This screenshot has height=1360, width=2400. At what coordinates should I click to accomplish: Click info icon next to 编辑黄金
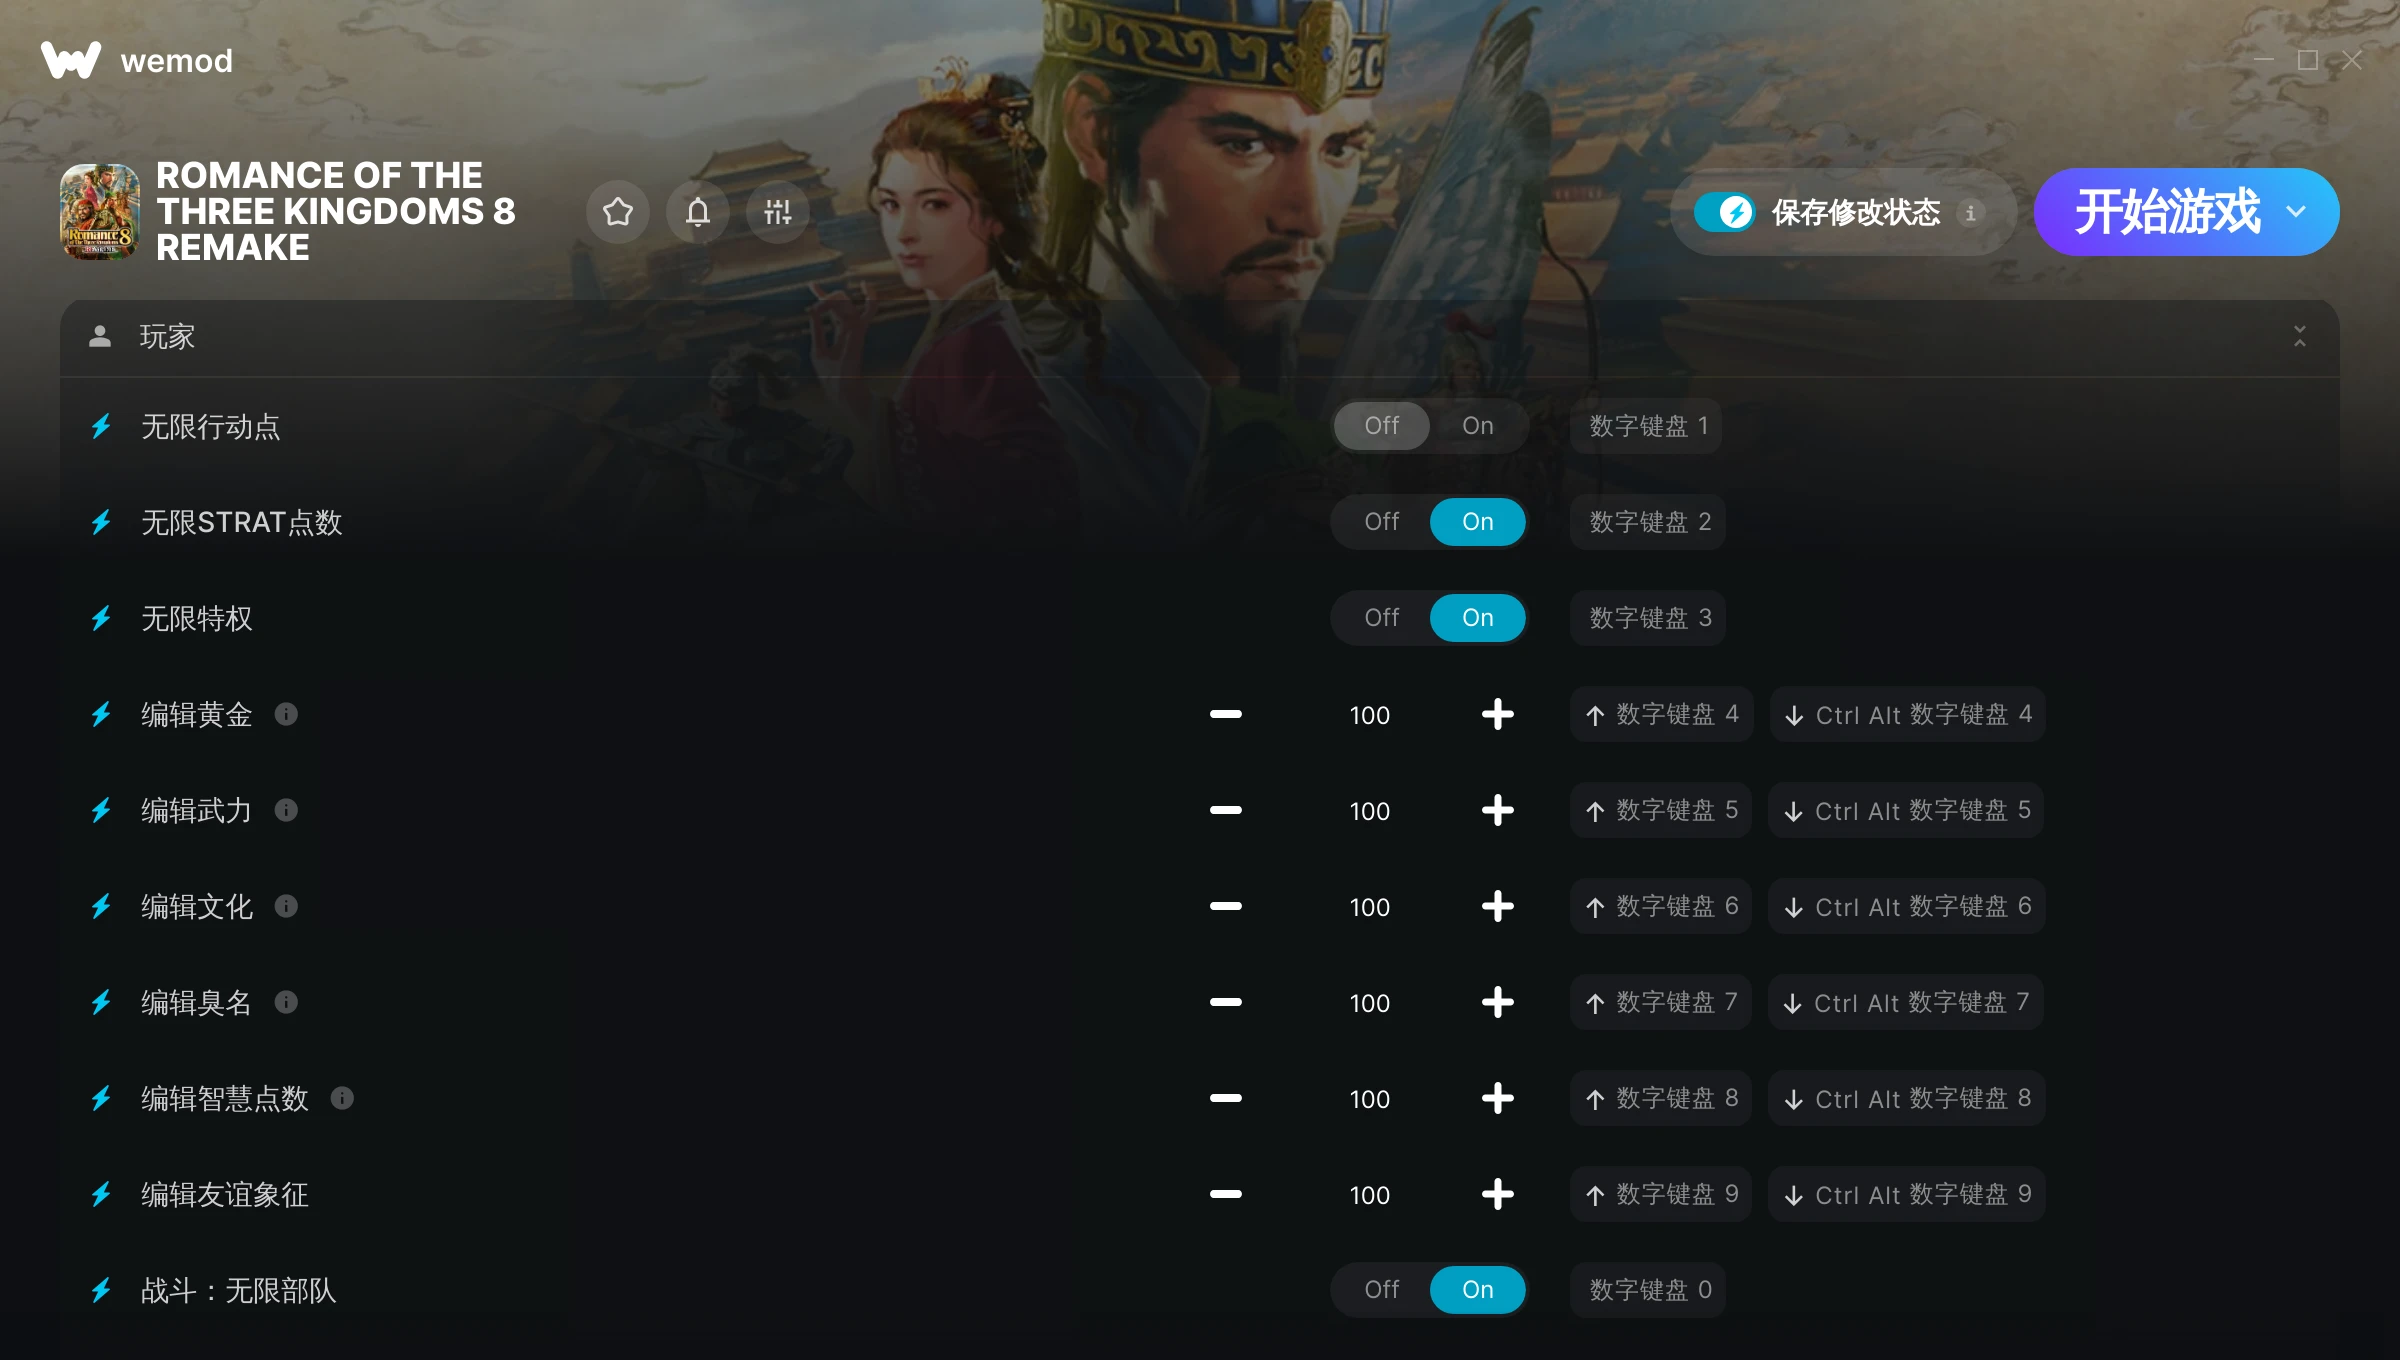[x=286, y=714]
